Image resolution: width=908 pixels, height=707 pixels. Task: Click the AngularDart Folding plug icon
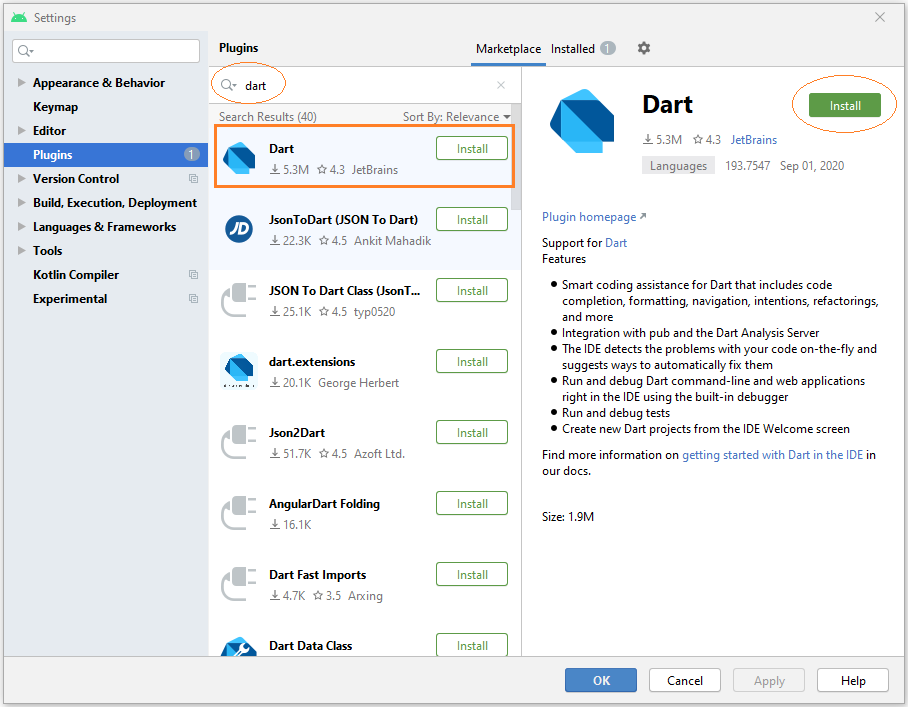coord(239,512)
